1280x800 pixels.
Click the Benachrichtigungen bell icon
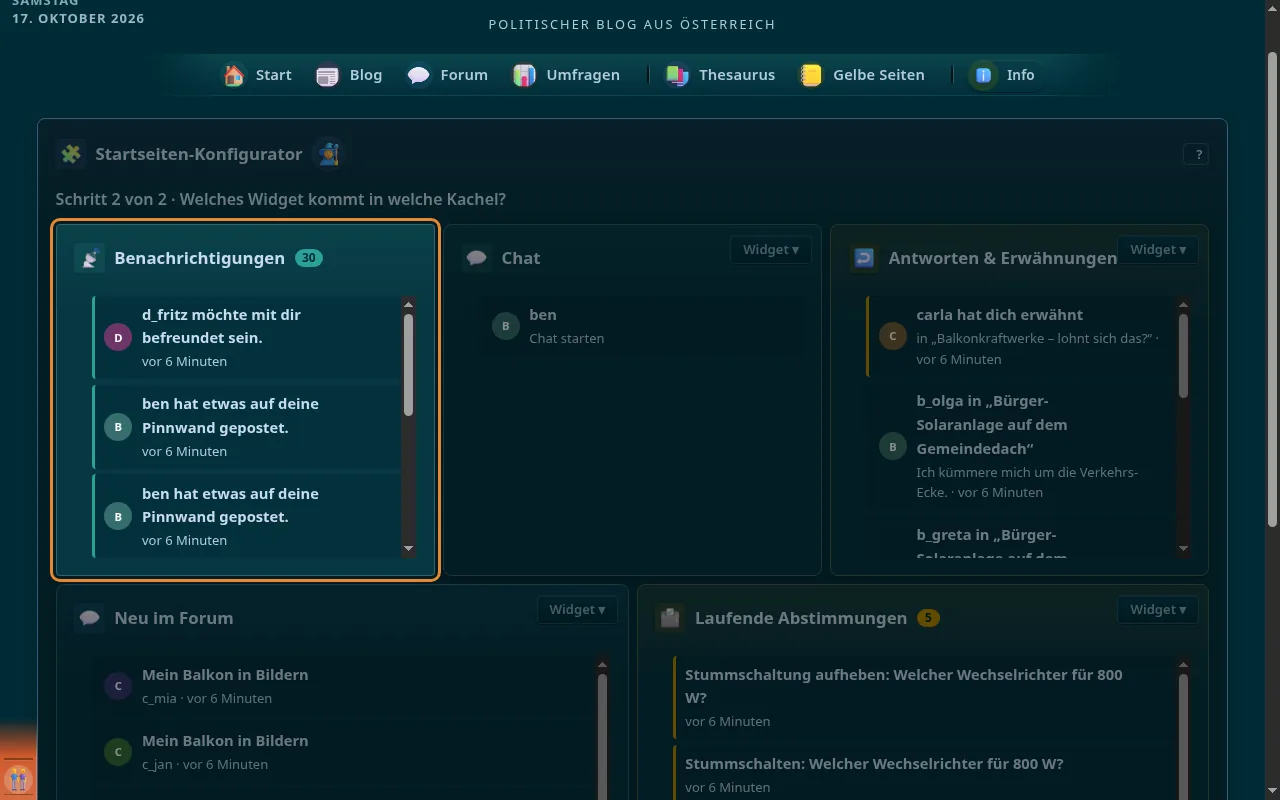point(90,258)
